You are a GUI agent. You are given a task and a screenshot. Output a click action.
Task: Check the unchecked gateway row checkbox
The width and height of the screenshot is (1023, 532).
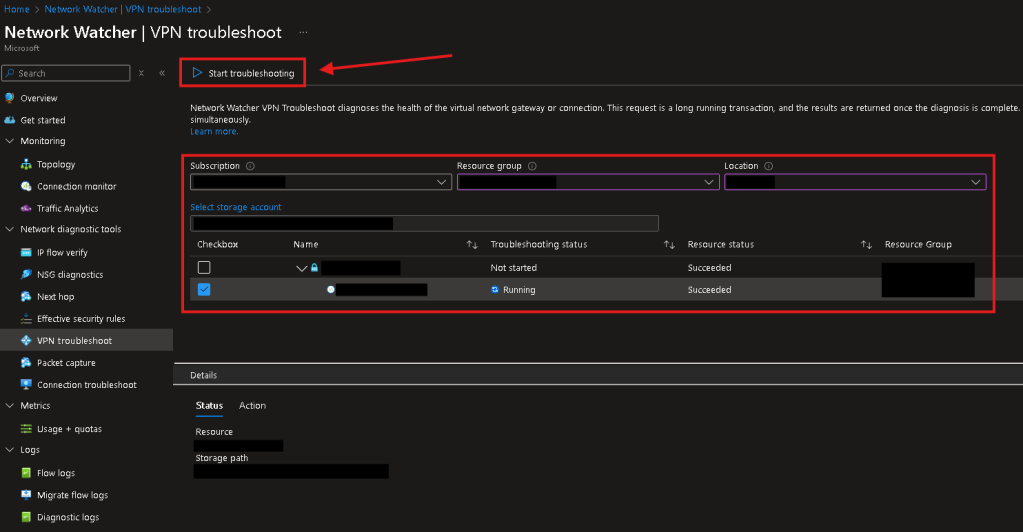pyautogui.click(x=204, y=268)
